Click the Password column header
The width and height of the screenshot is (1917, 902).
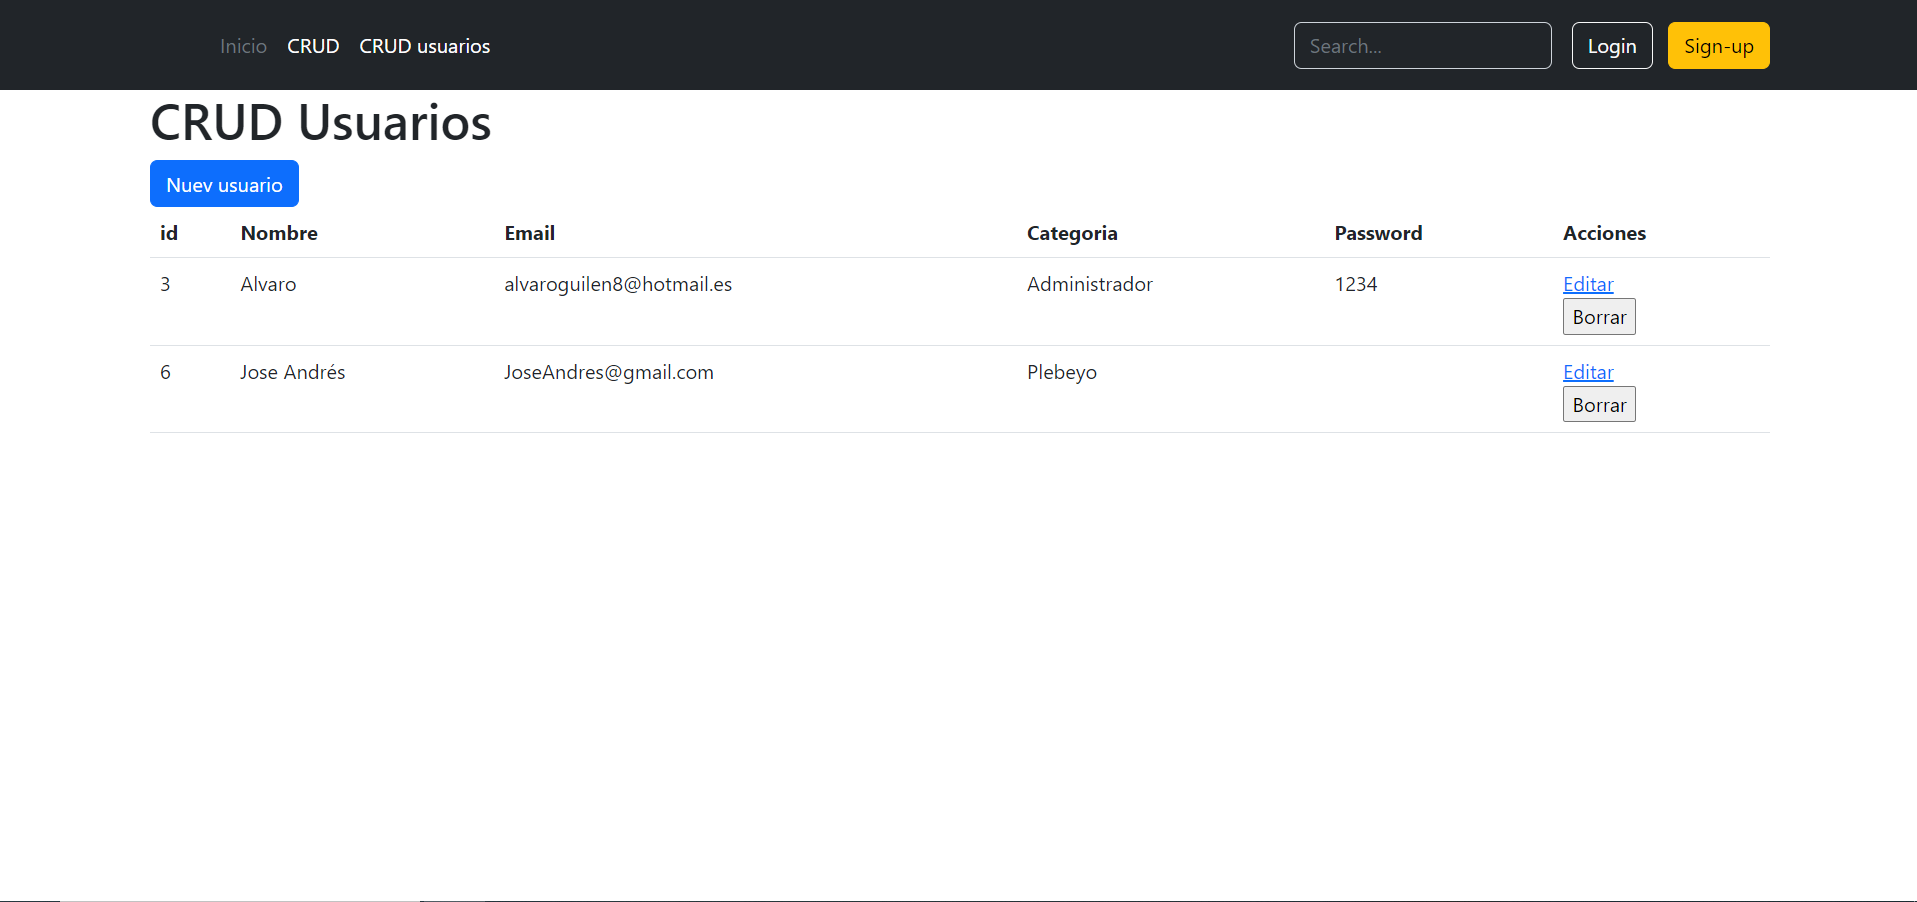[1377, 233]
